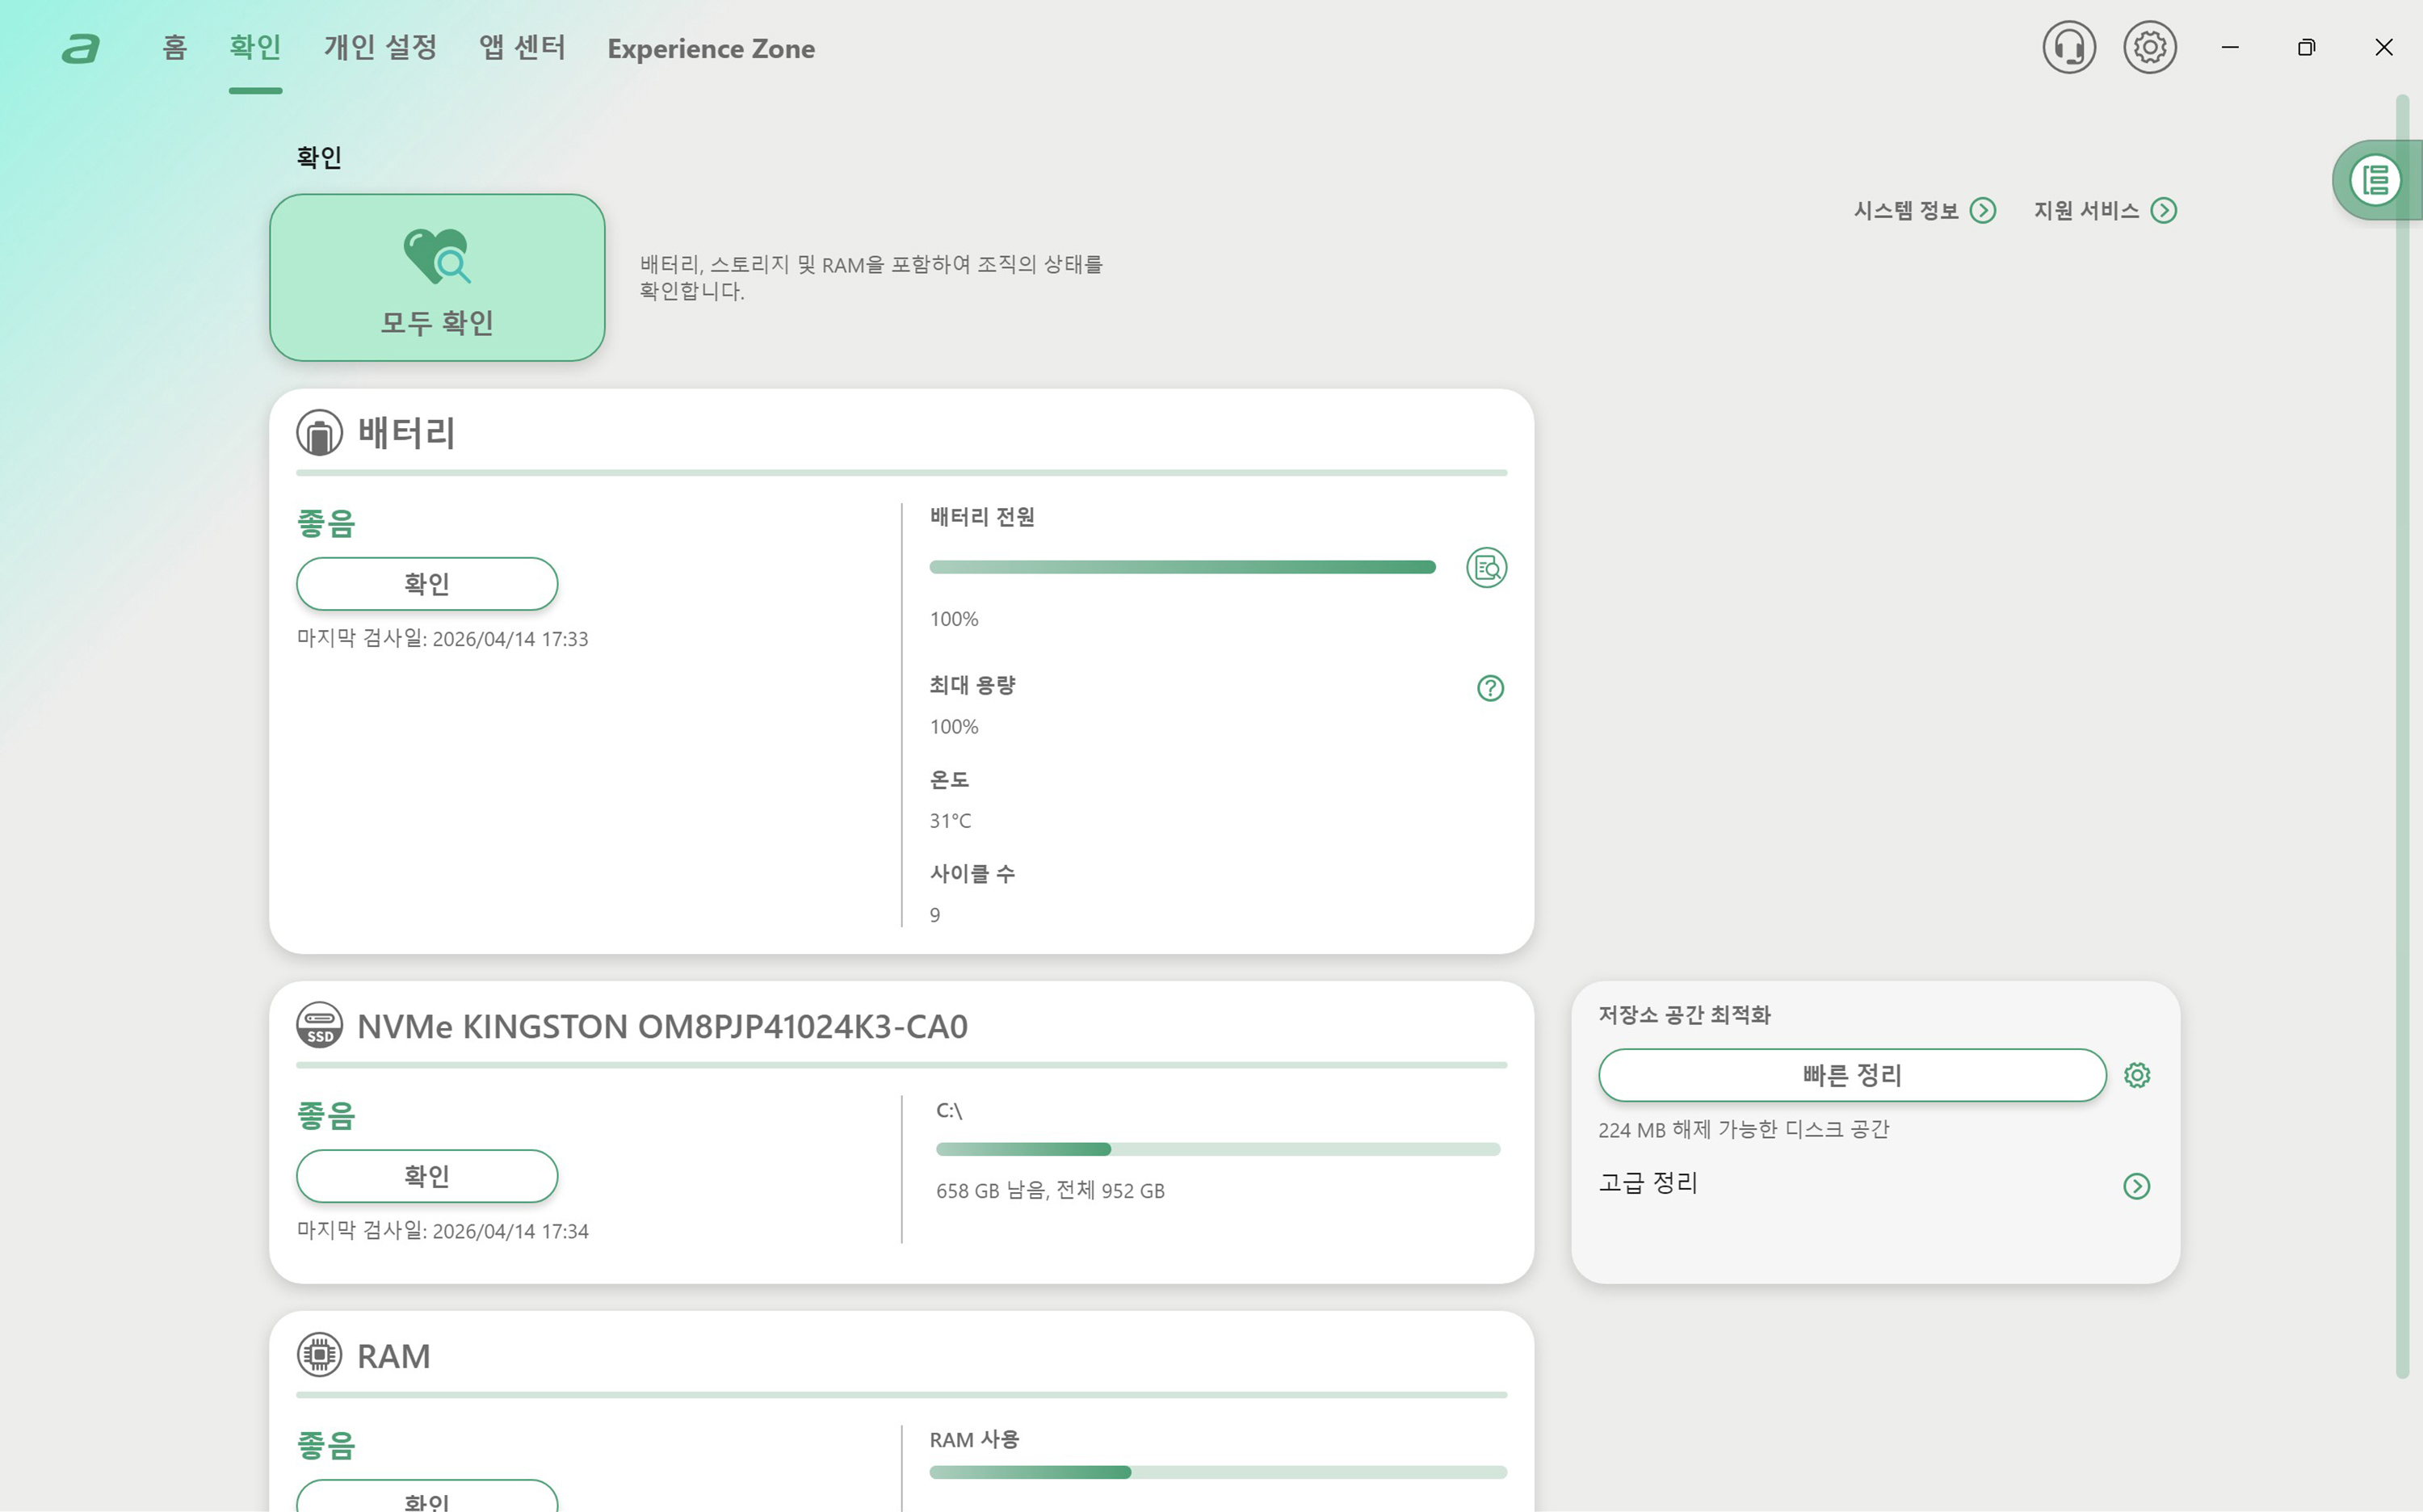2423x1512 pixels.
Task: Start 빠른 정리 quick cleanup
Action: (1851, 1075)
